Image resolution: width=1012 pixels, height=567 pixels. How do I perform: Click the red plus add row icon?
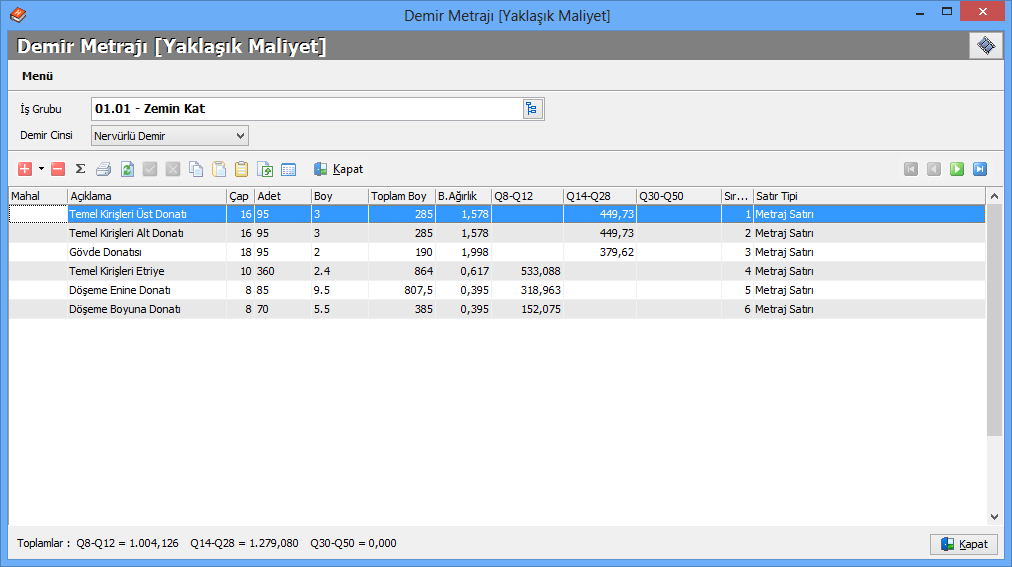pos(25,169)
